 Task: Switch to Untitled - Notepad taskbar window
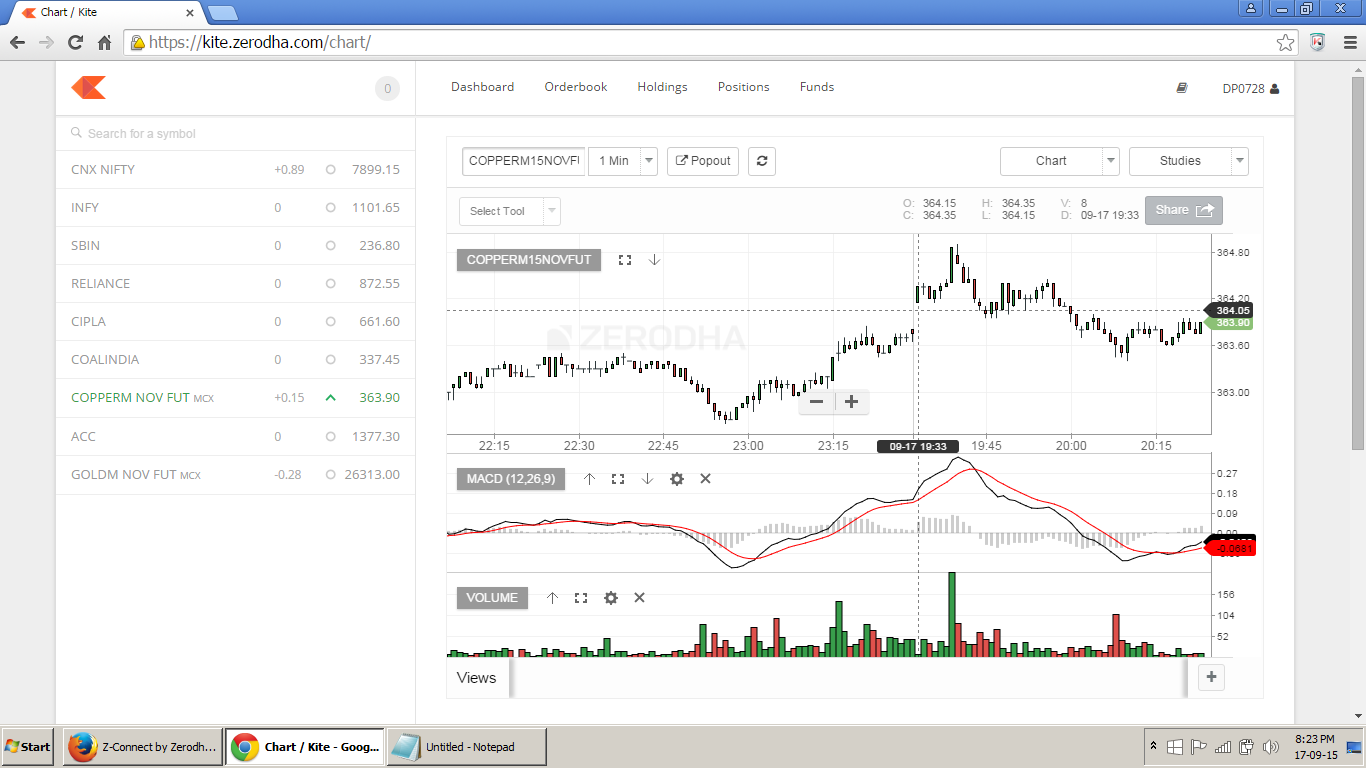pyautogui.click(x=466, y=747)
